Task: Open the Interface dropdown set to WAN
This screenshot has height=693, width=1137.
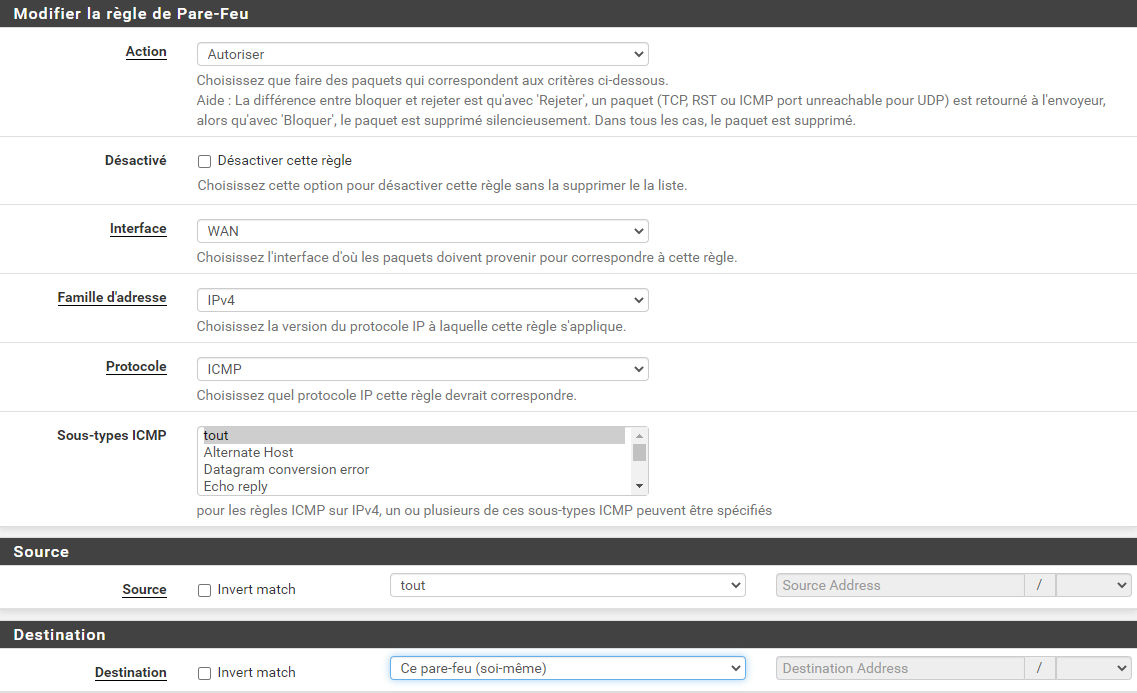Action: (420, 230)
